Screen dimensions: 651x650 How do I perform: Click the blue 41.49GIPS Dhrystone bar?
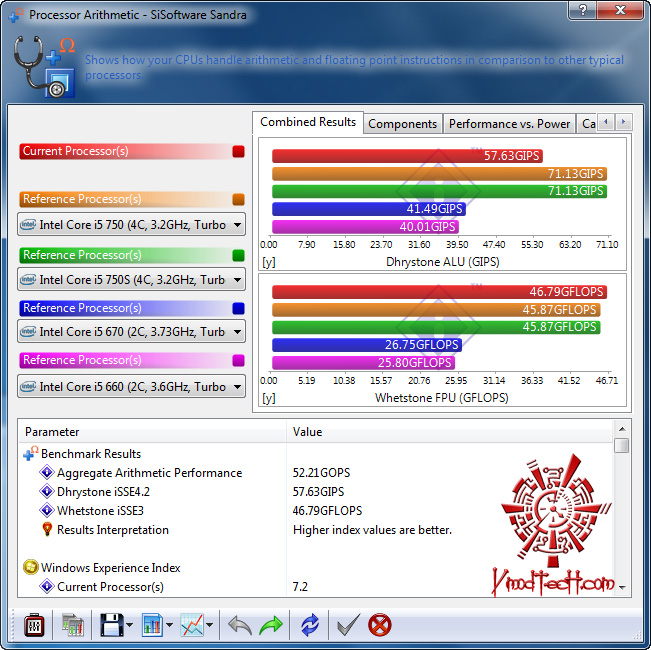pos(369,209)
